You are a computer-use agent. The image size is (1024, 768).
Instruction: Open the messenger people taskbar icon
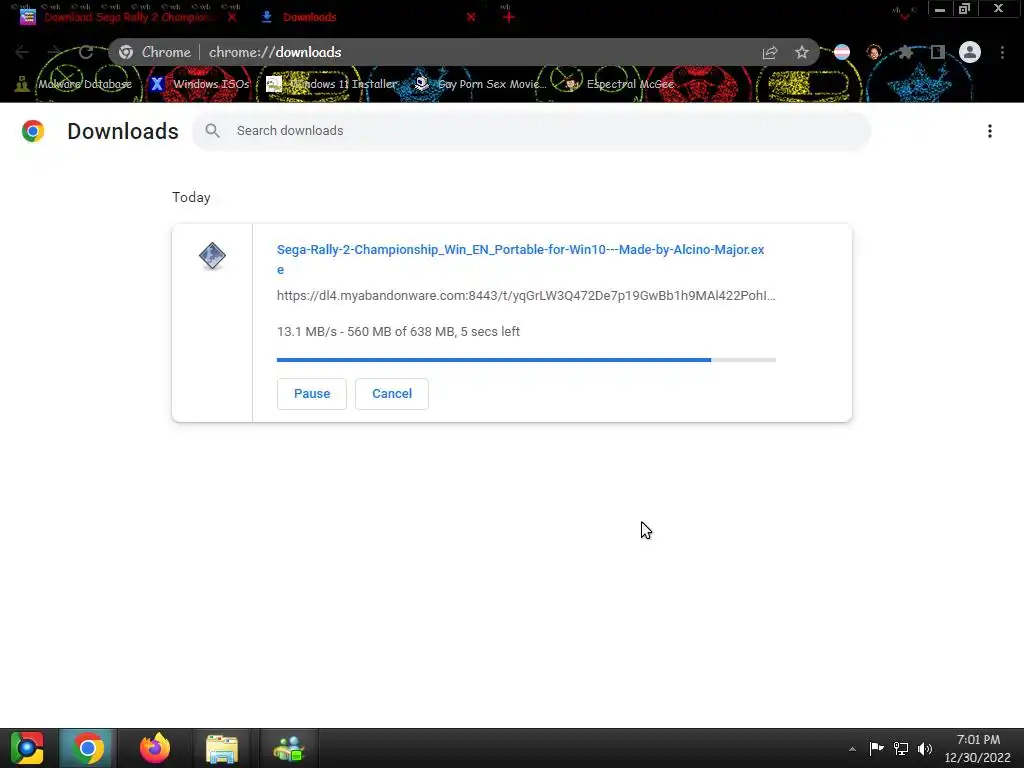click(x=289, y=748)
